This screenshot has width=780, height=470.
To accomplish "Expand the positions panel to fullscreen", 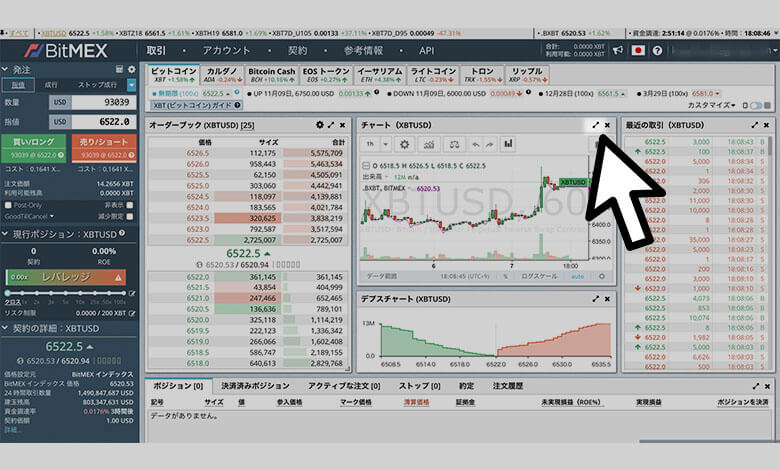I will [x=756, y=386].
